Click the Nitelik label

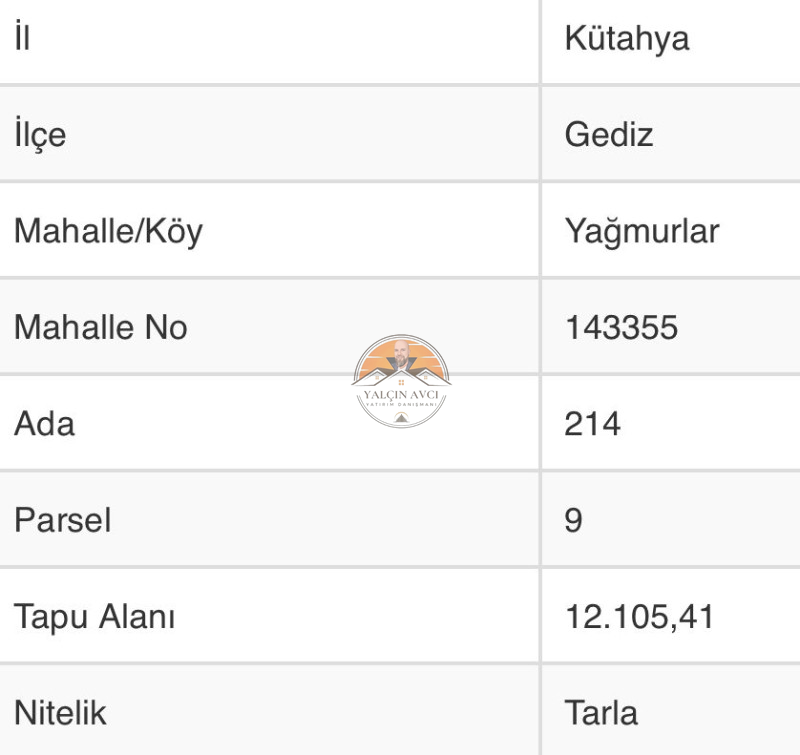(60, 713)
